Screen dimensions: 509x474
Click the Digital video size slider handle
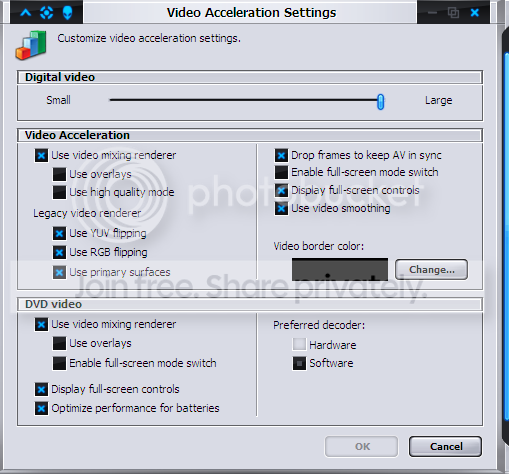pos(380,101)
